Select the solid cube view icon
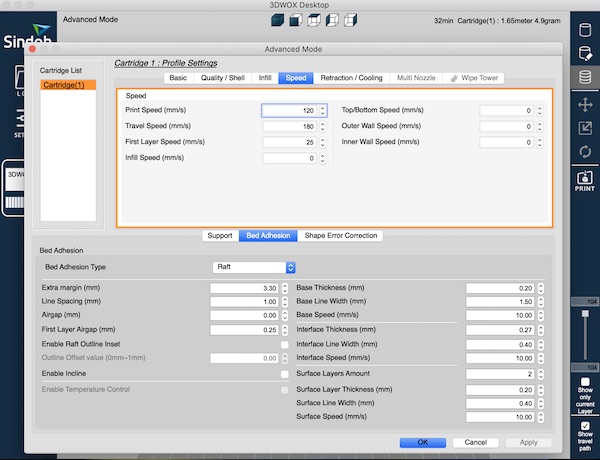 click(277, 20)
